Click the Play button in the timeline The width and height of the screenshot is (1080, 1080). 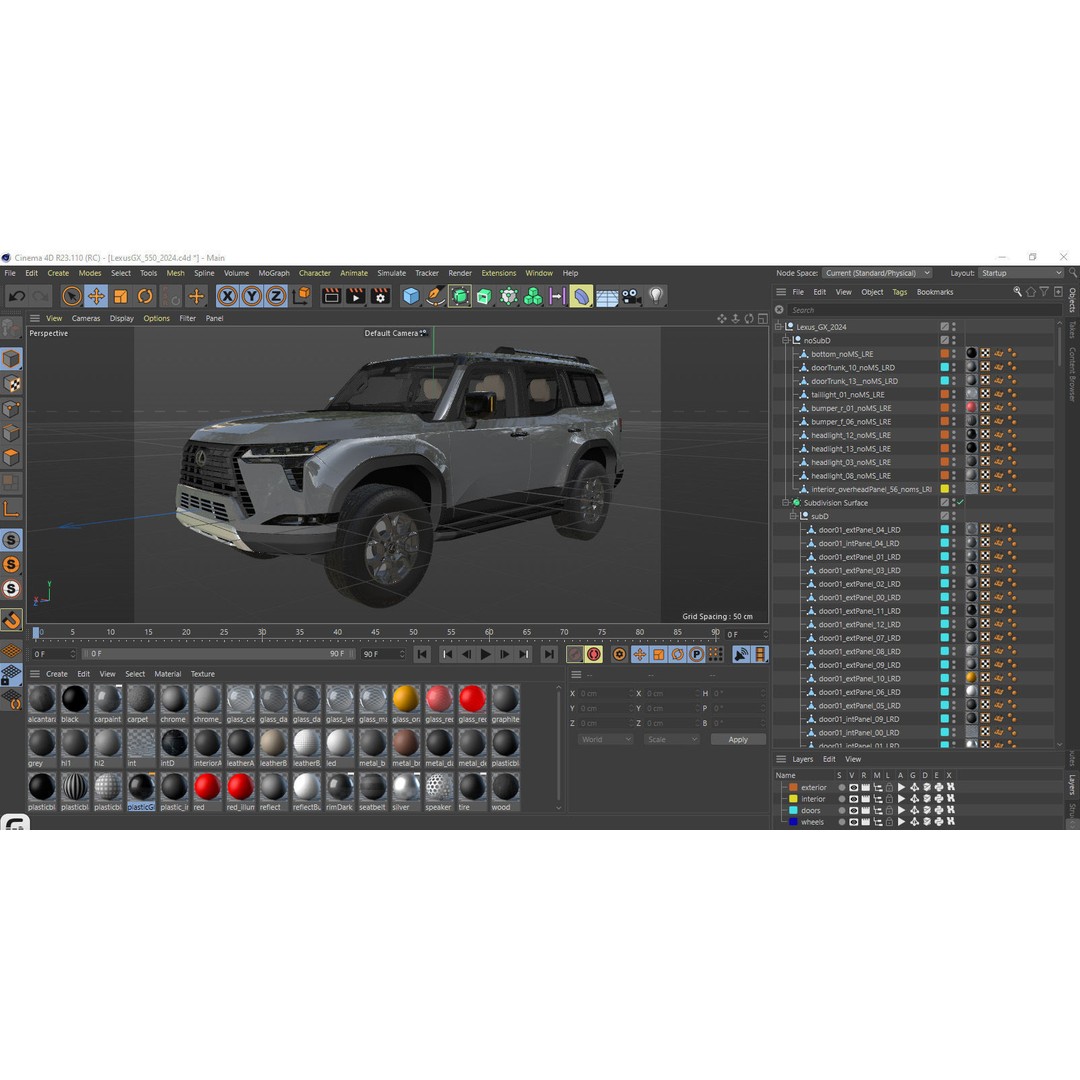click(485, 654)
